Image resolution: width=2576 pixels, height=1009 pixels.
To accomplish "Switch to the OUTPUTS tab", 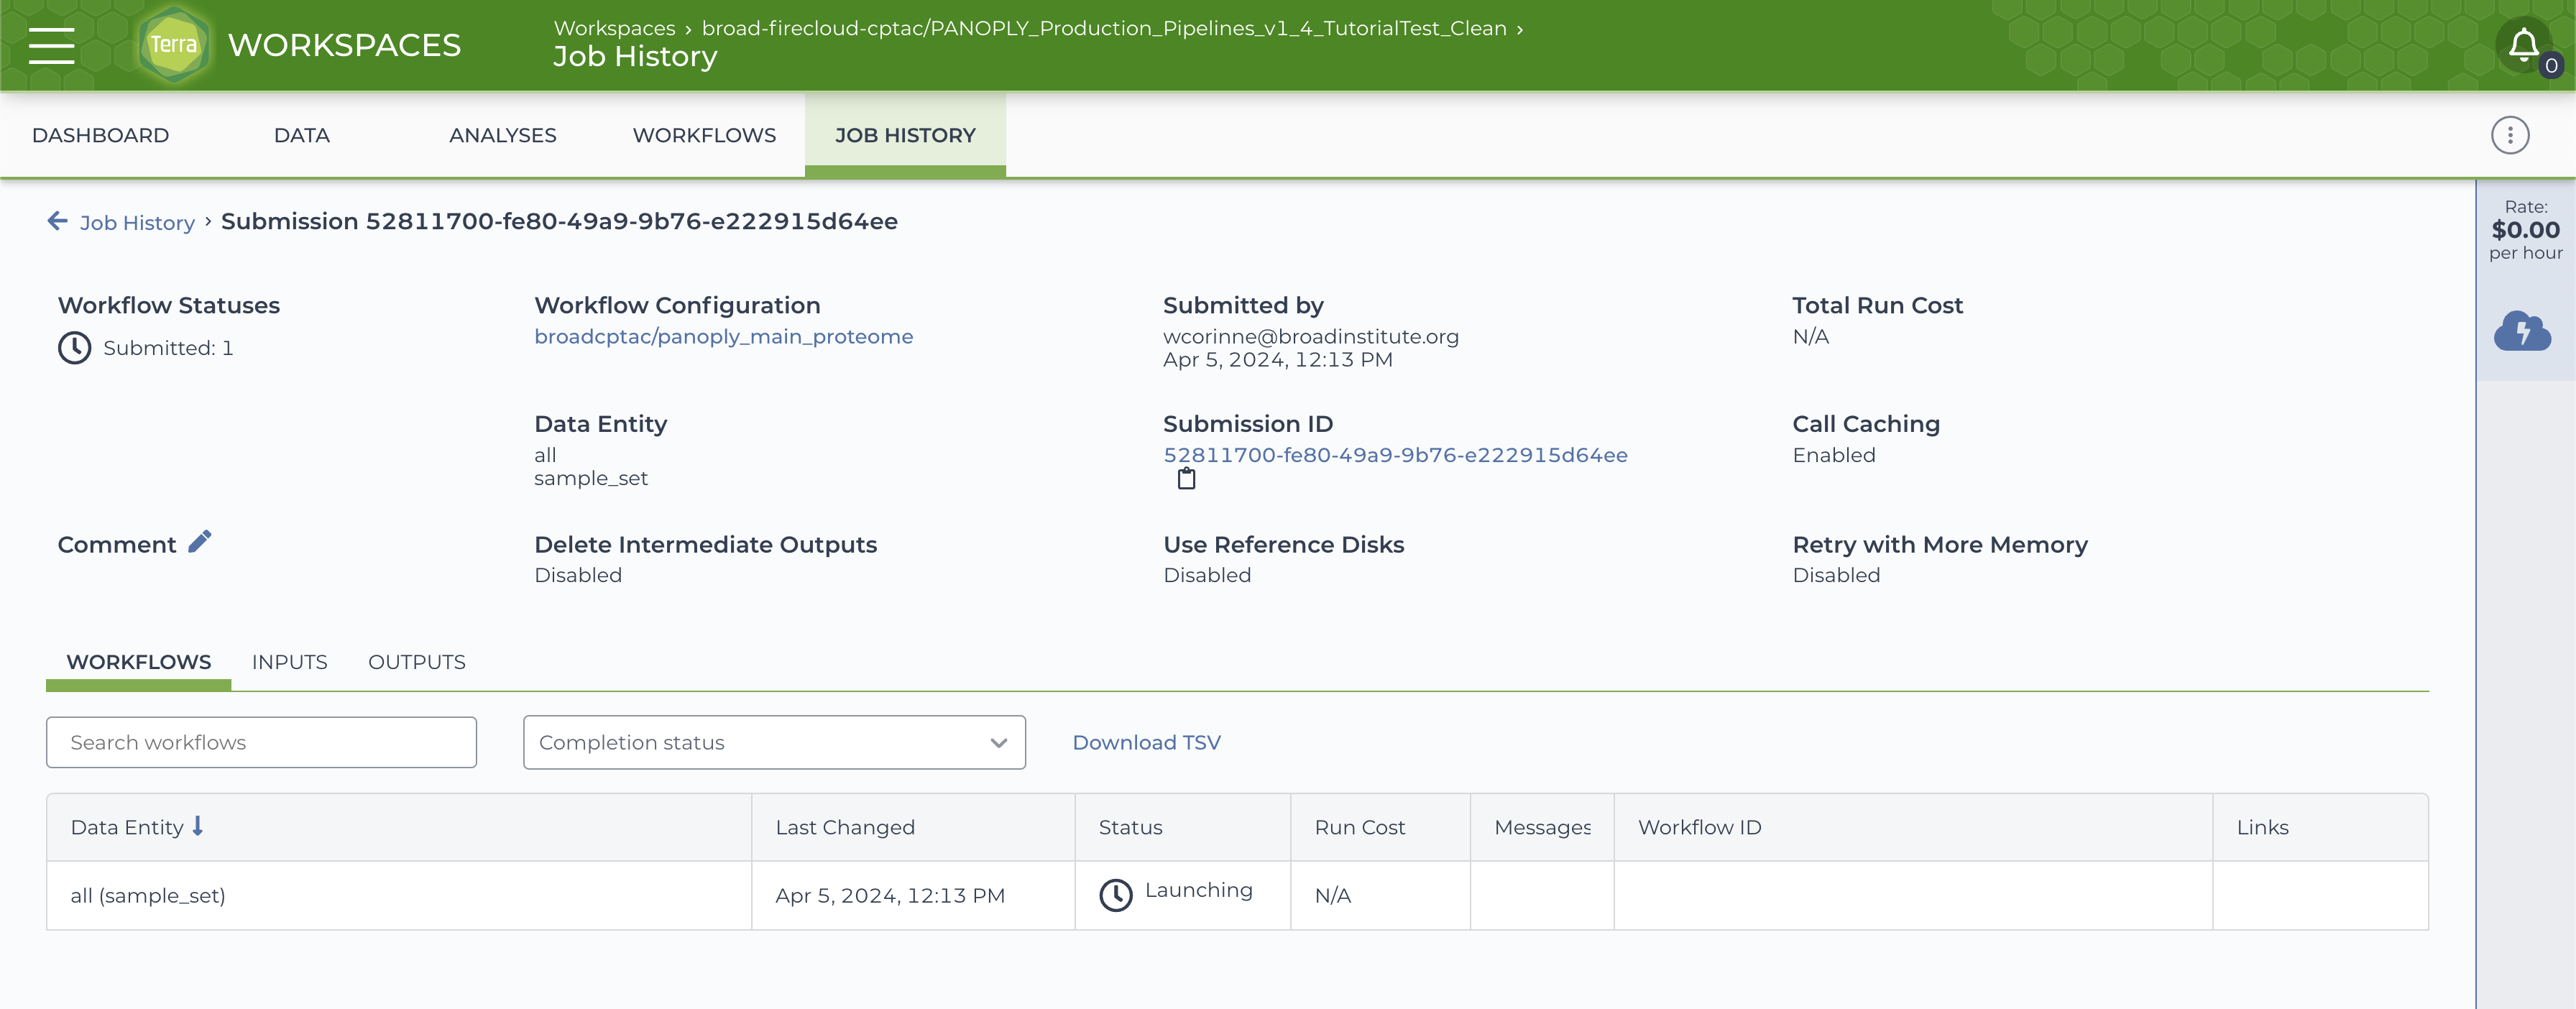I will point(416,662).
